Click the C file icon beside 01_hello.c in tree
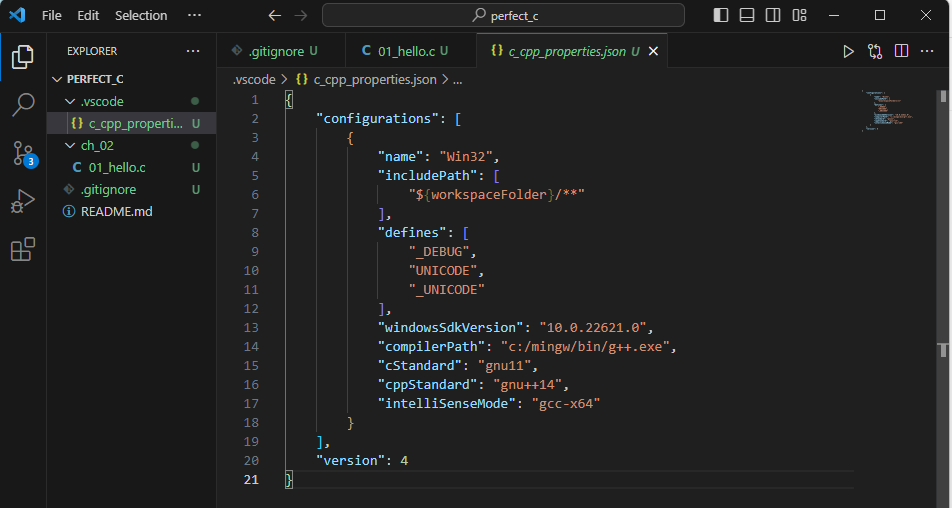The image size is (952, 508). coord(77,168)
